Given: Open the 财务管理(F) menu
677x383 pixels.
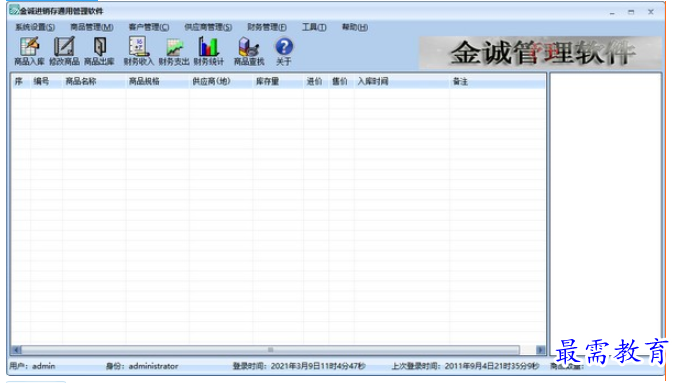Looking at the screenshot, I should 267,27.
